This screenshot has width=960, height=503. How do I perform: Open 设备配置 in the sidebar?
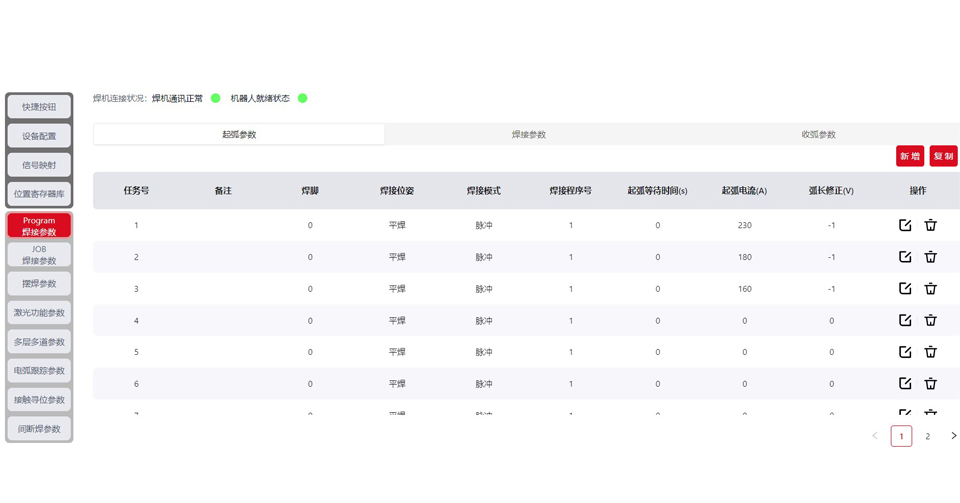pyautogui.click(x=39, y=136)
